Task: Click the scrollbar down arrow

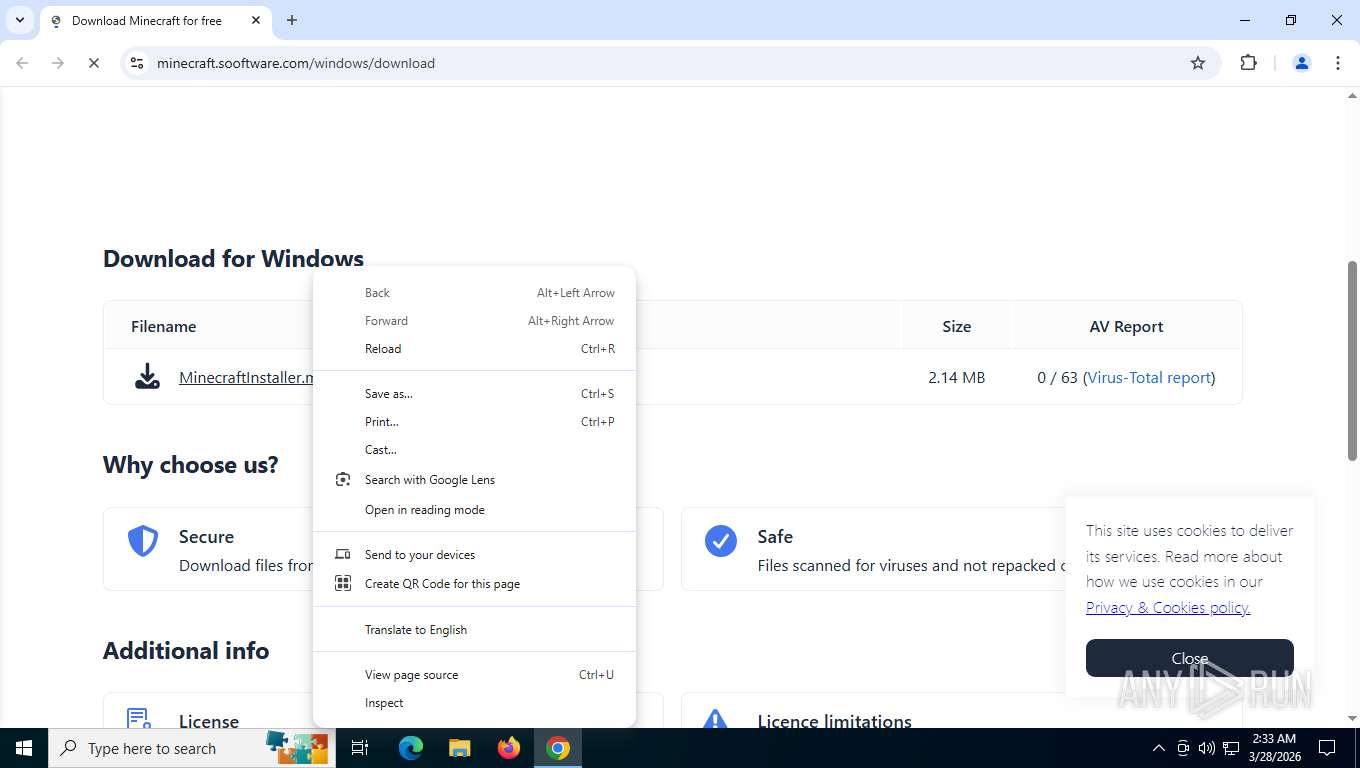Action: [1352, 719]
